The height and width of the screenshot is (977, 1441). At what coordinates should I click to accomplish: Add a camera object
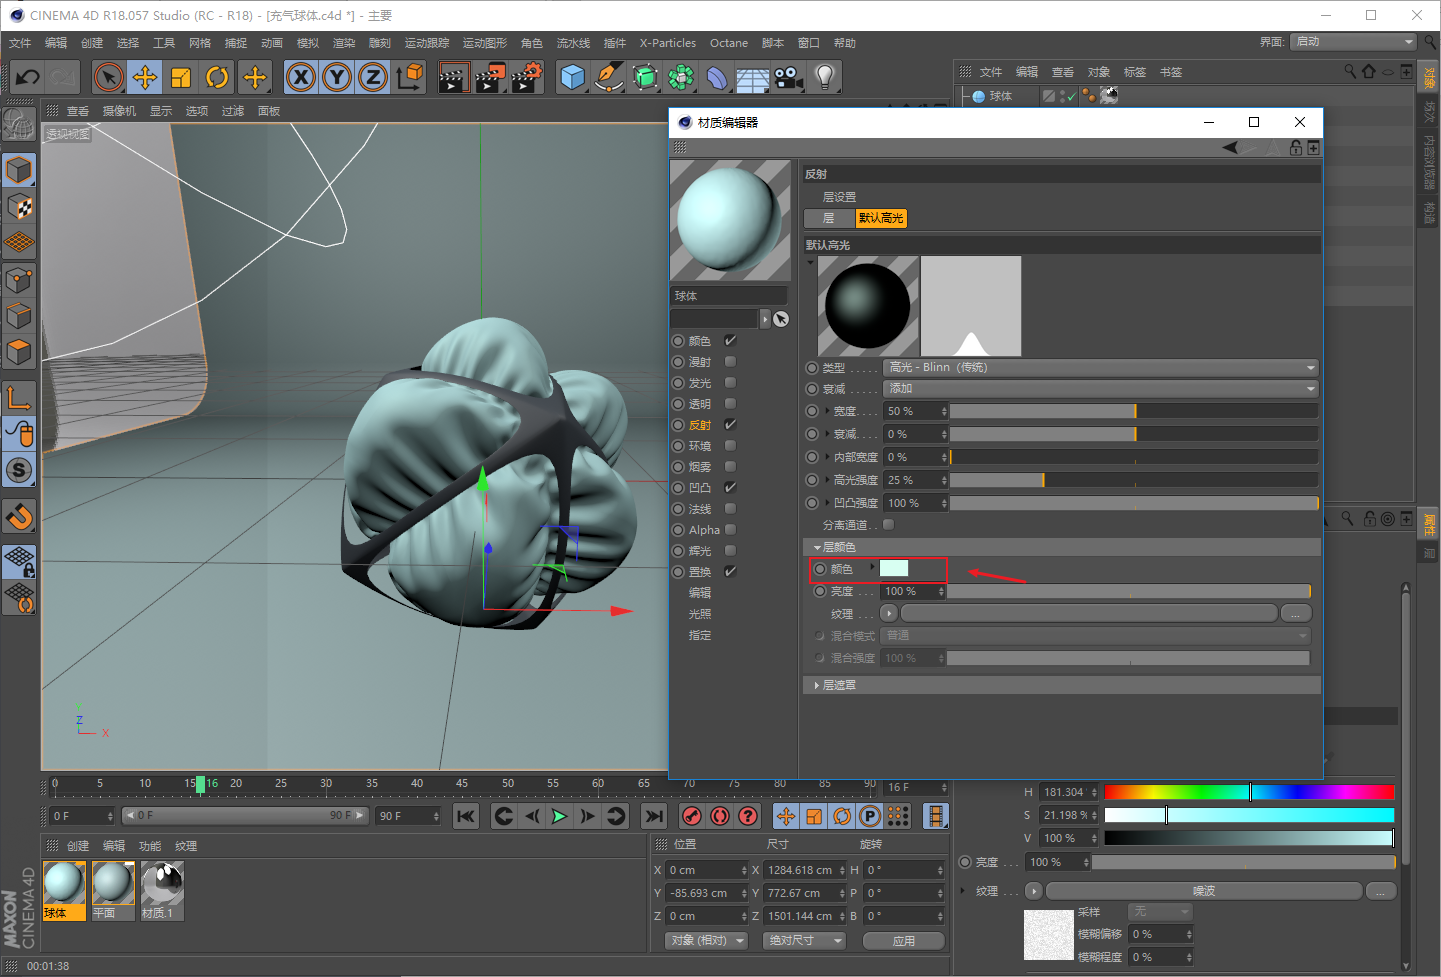788,77
